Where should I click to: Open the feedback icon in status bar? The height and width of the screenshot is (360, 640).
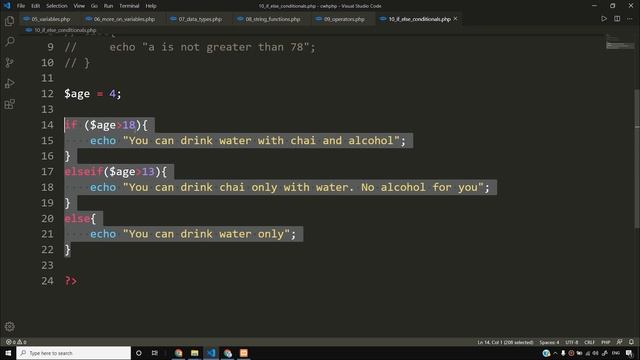click(620, 342)
